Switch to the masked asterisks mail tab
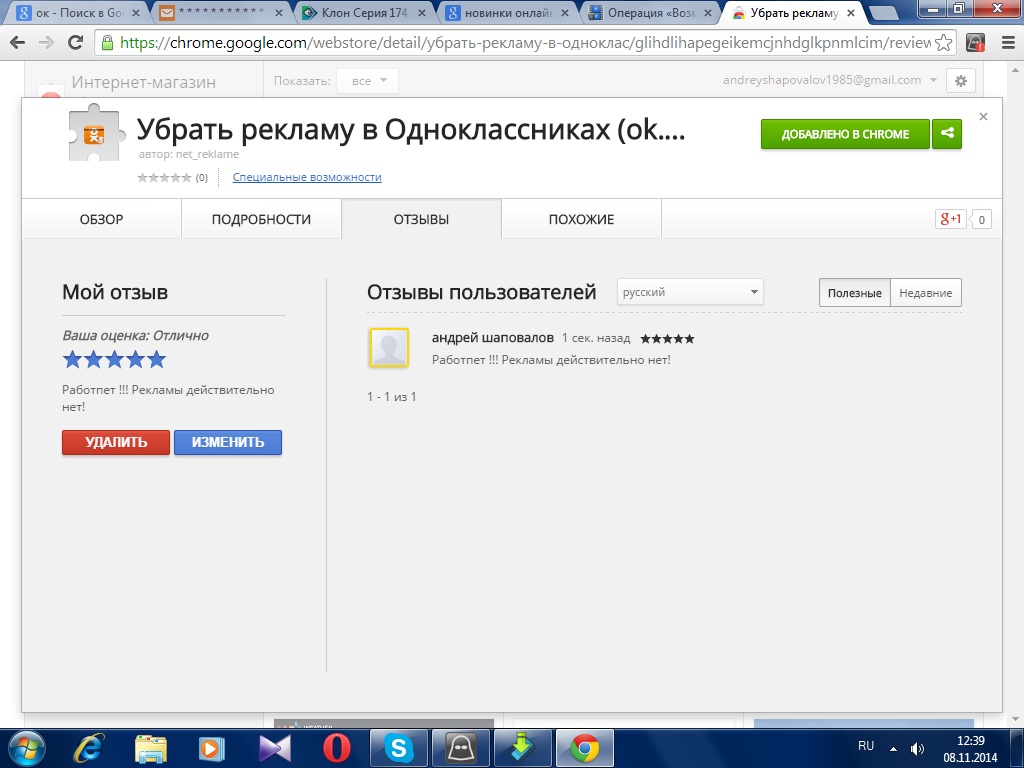The width and height of the screenshot is (1024, 768). [221, 12]
